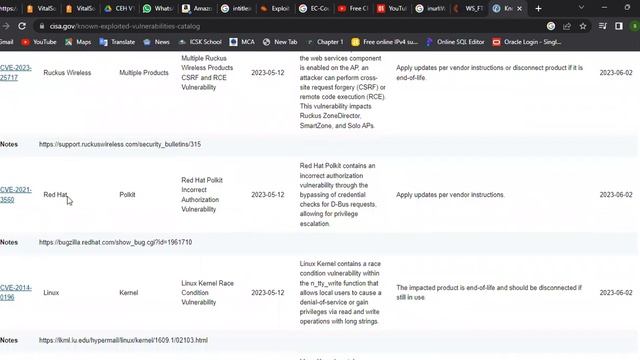Open the Free online IPv4 bookmark
The image size is (640, 360).
coord(385,42)
